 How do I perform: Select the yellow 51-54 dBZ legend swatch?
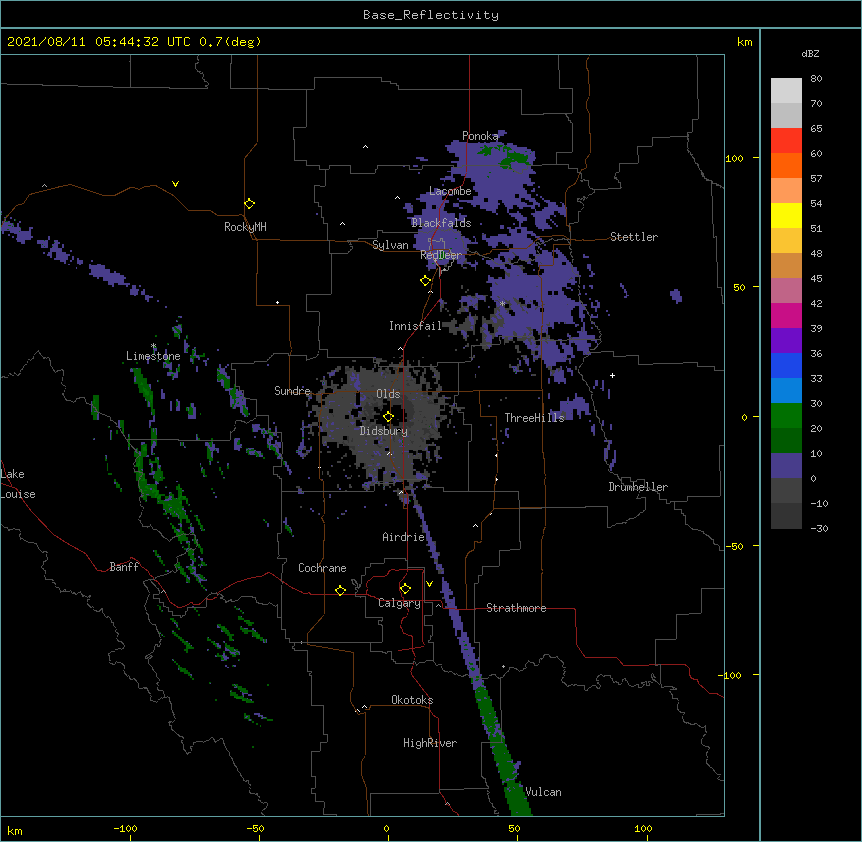coord(786,215)
